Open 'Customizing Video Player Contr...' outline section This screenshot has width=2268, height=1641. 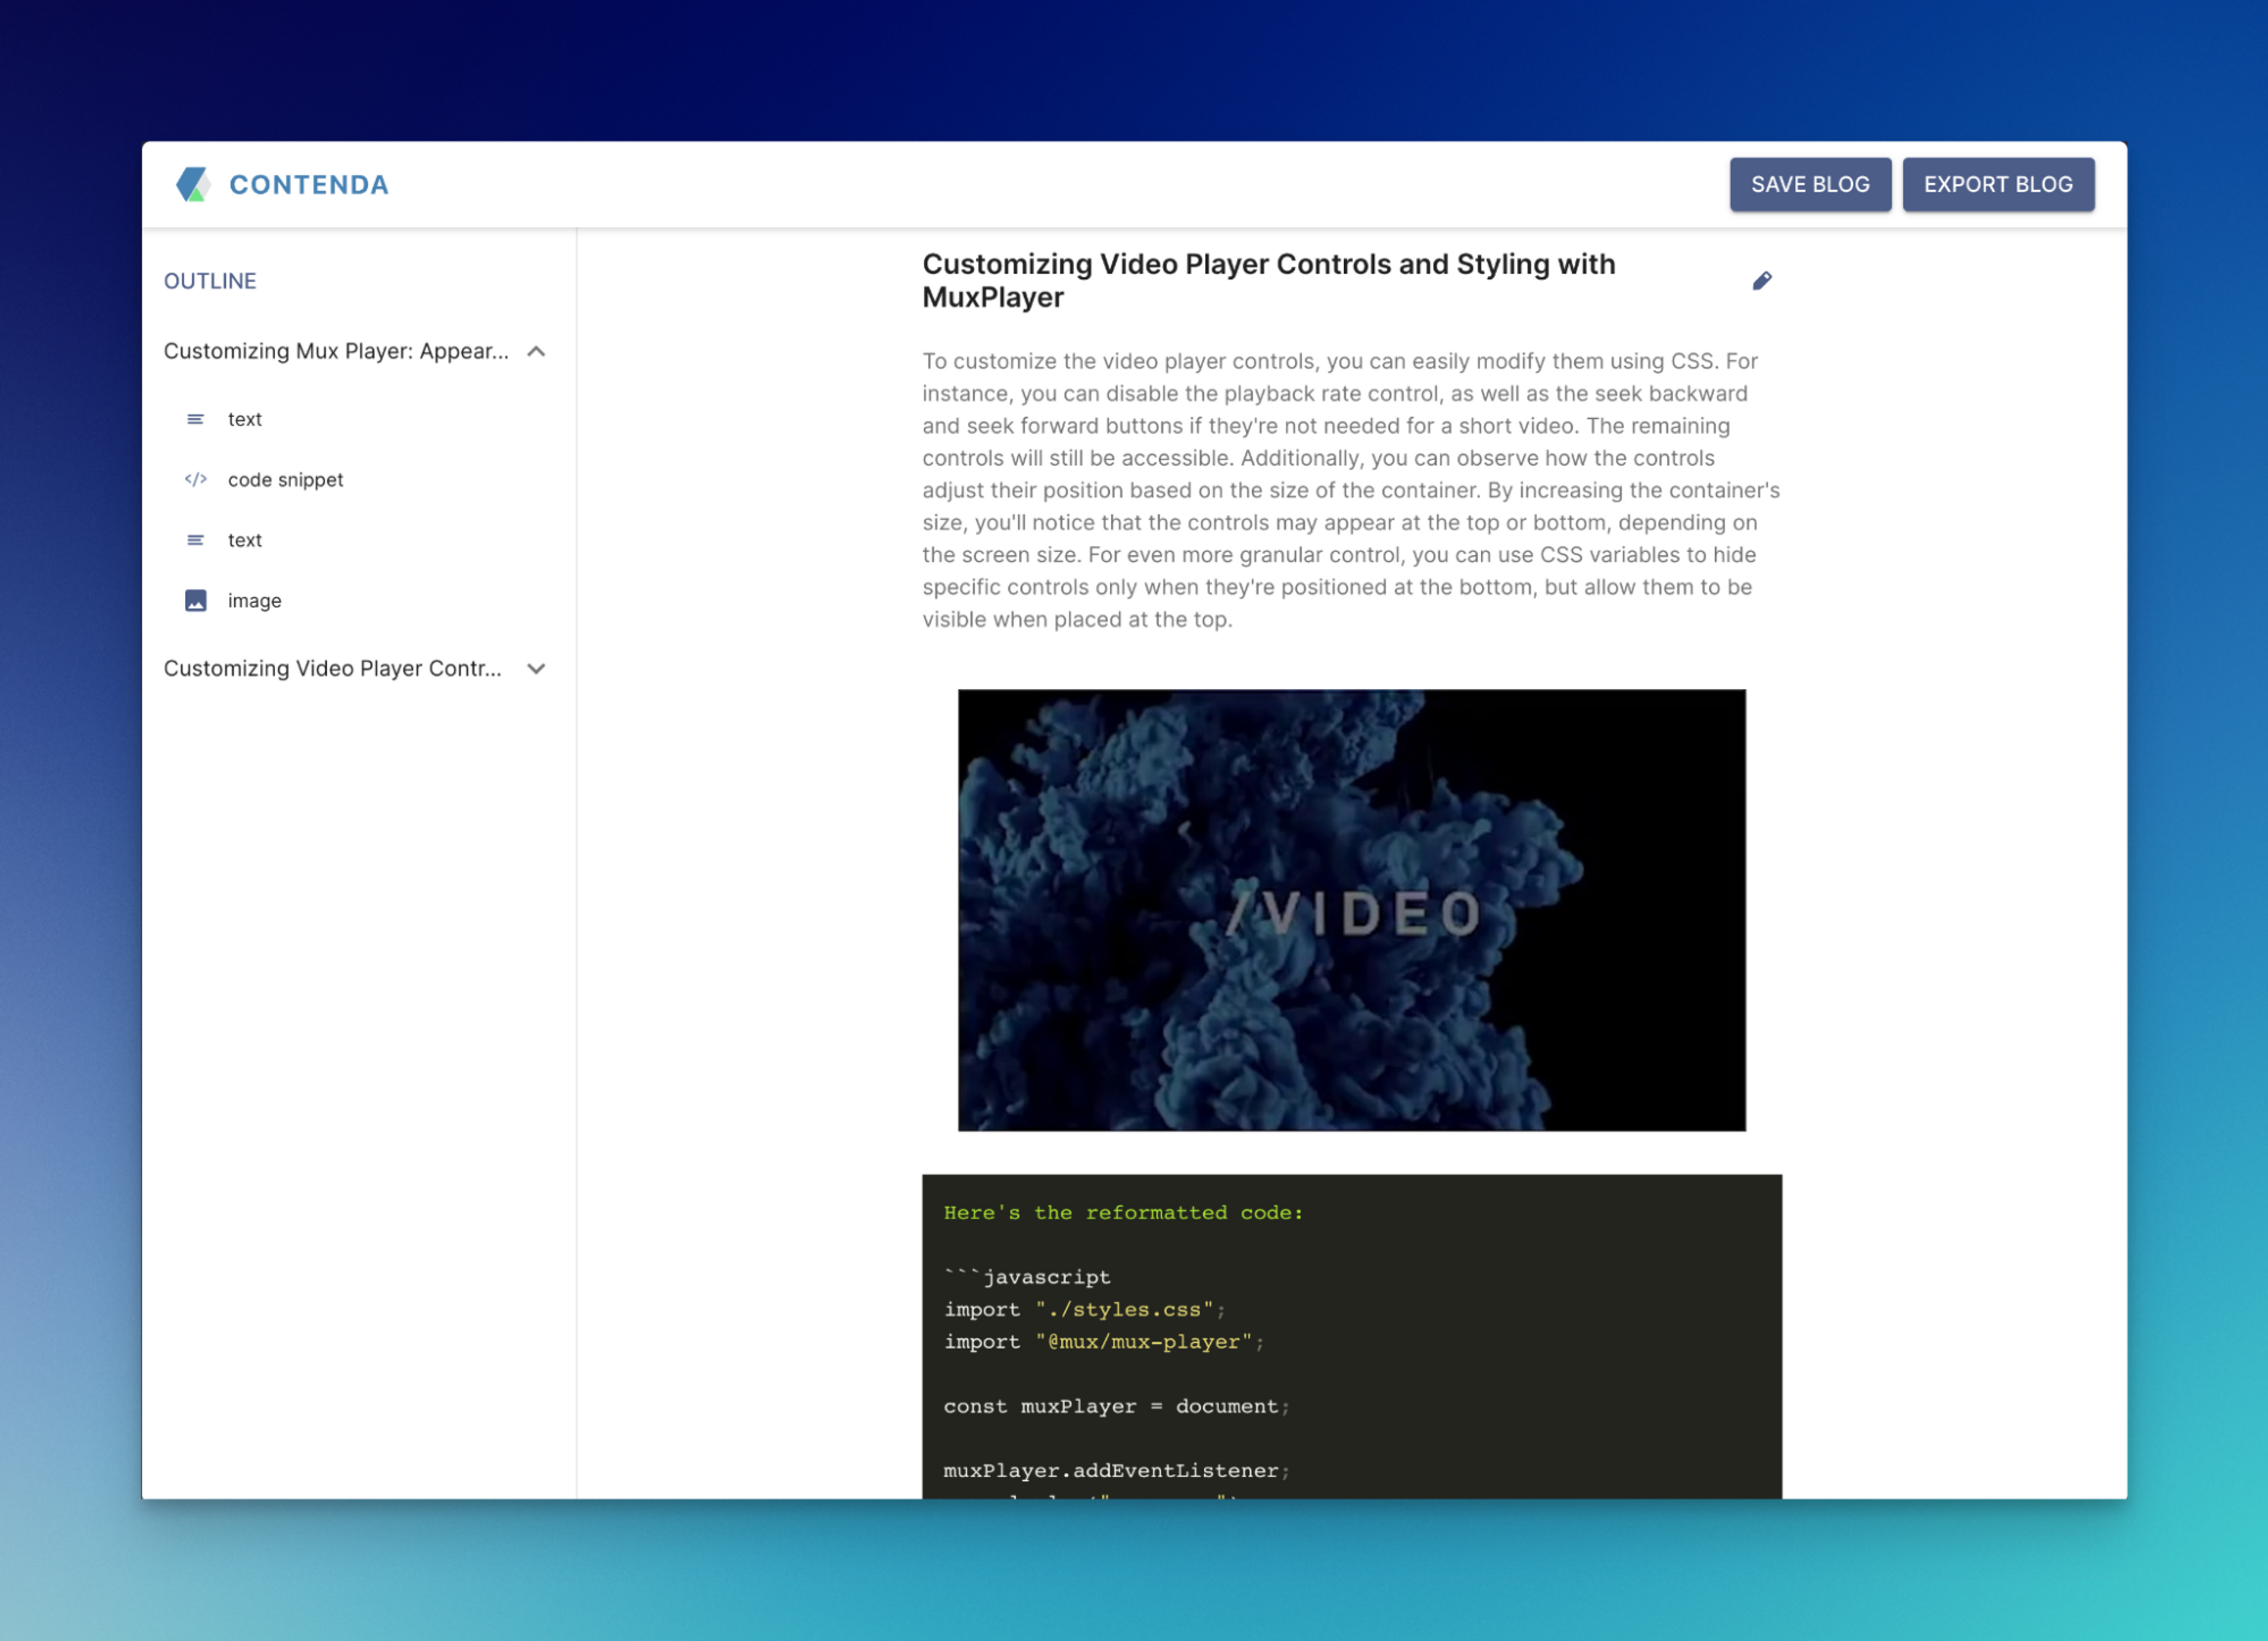(332, 668)
